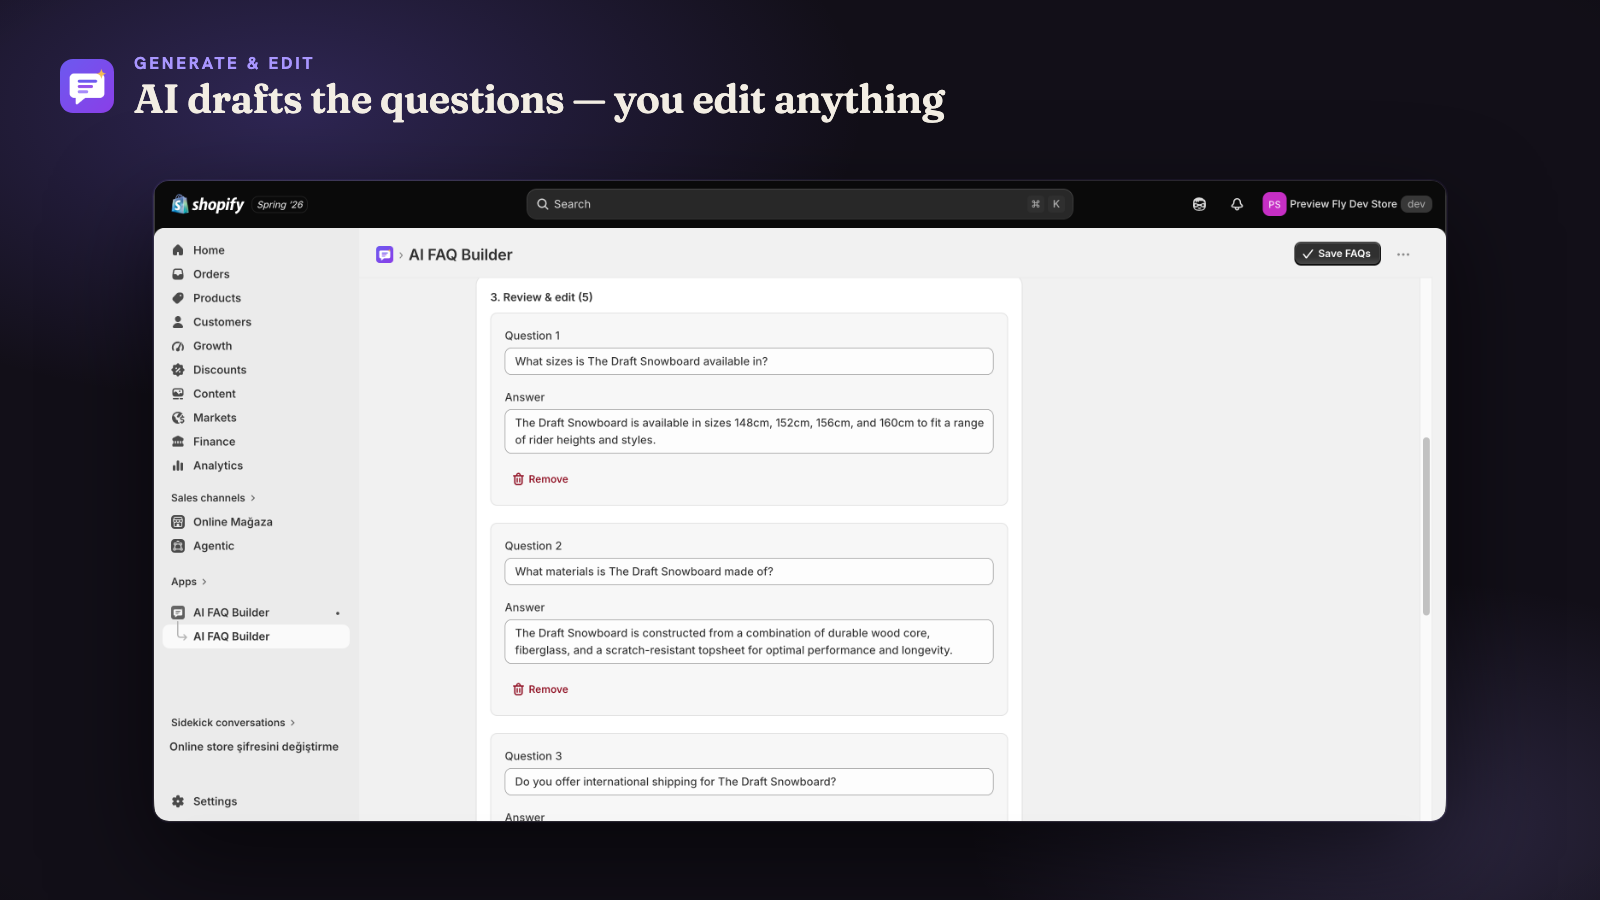The width and height of the screenshot is (1600, 900).
Task: Remove Question 2
Action: (540, 689)
